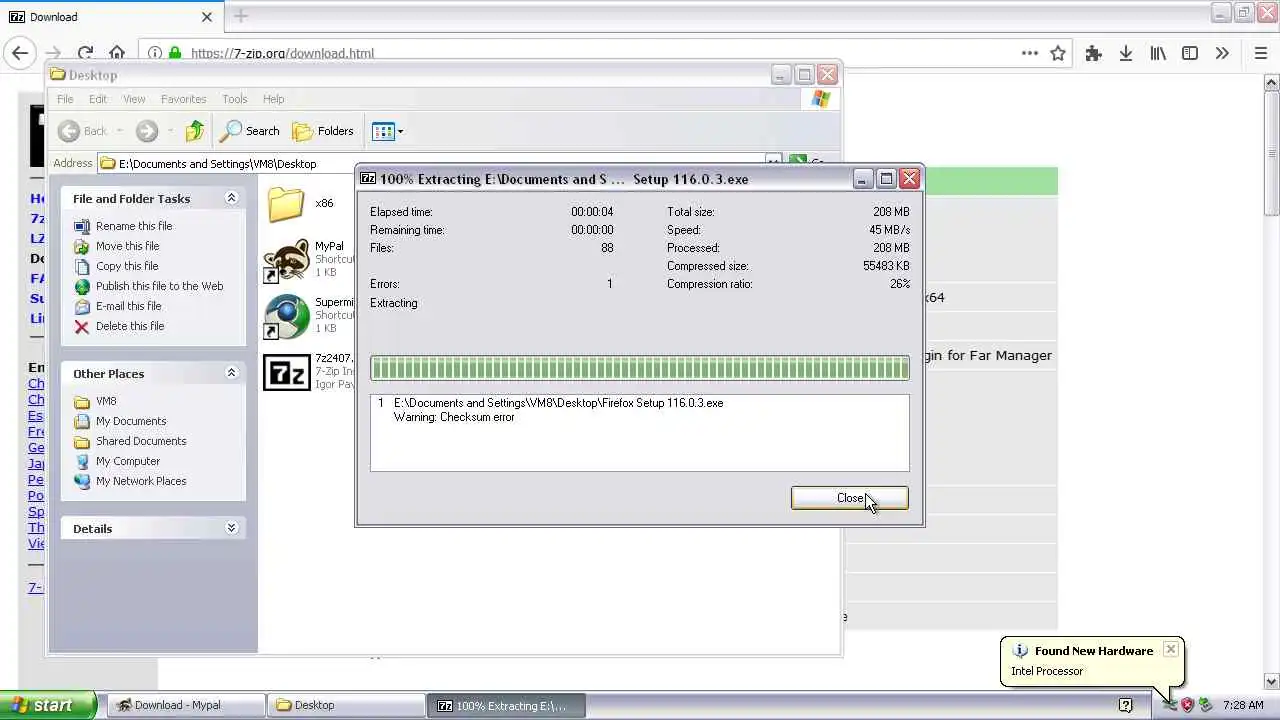
Task: Open Explorer Favorites menu
Action: tap(183, 99)
